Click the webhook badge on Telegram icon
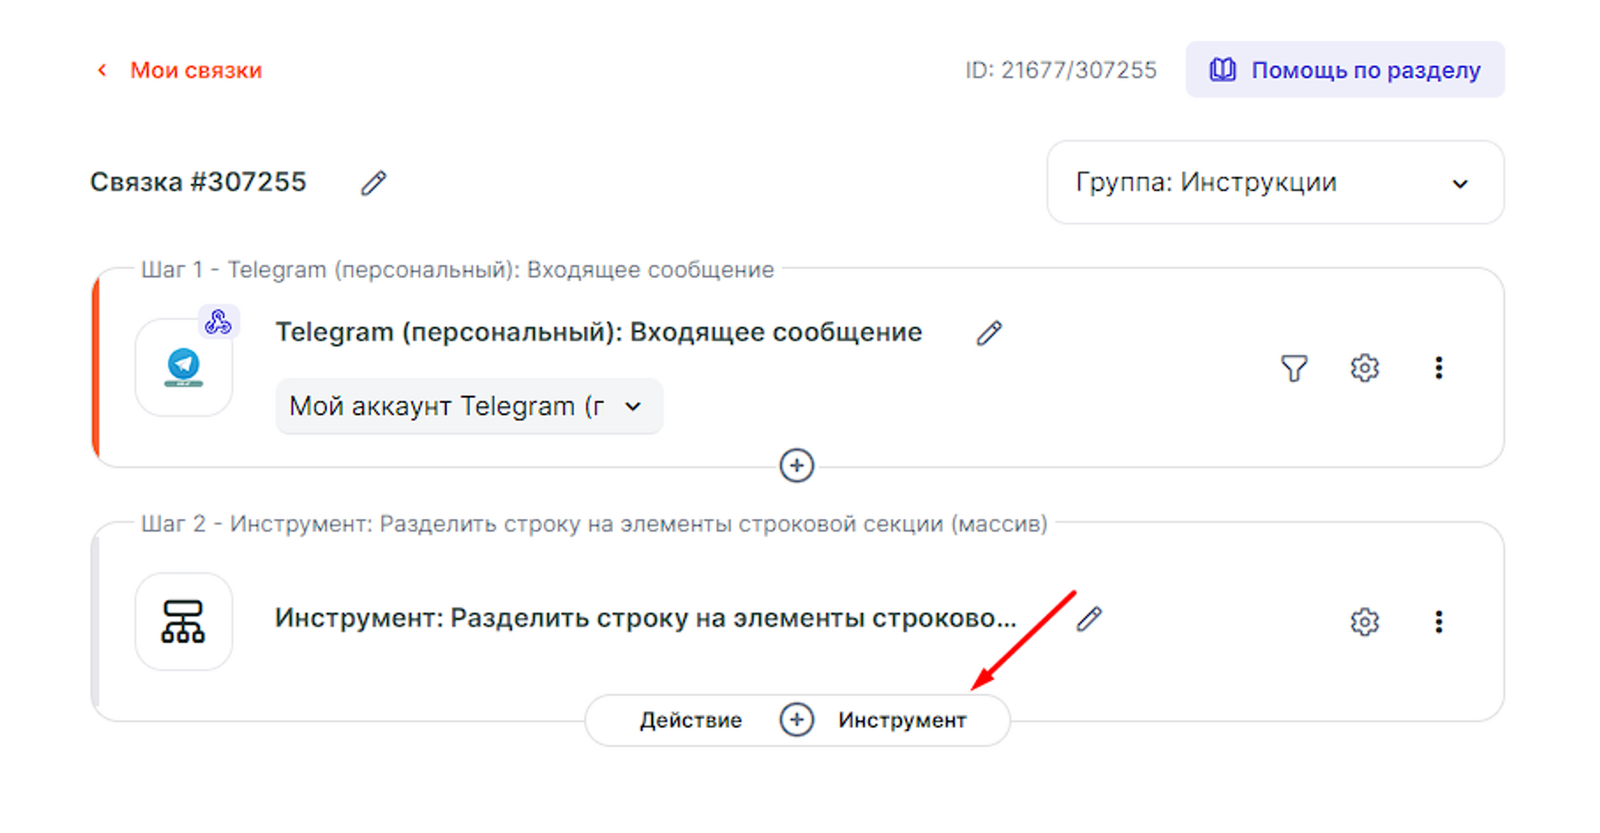Viewport: 1600px width, 833px height. [x=218, y=322]
